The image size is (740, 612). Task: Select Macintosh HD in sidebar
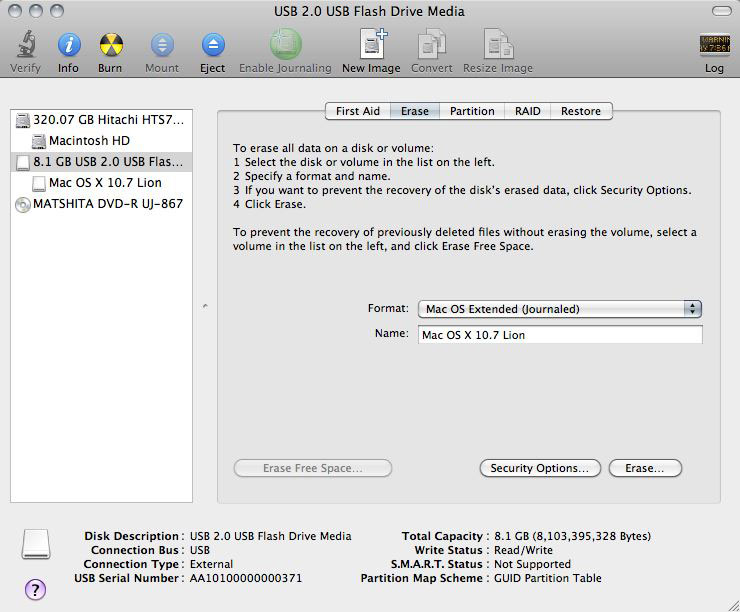coord(101,141)
